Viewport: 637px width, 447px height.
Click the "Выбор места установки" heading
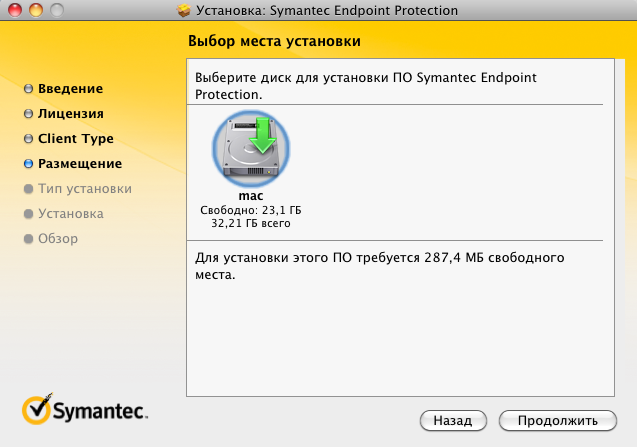click(273, 42)
